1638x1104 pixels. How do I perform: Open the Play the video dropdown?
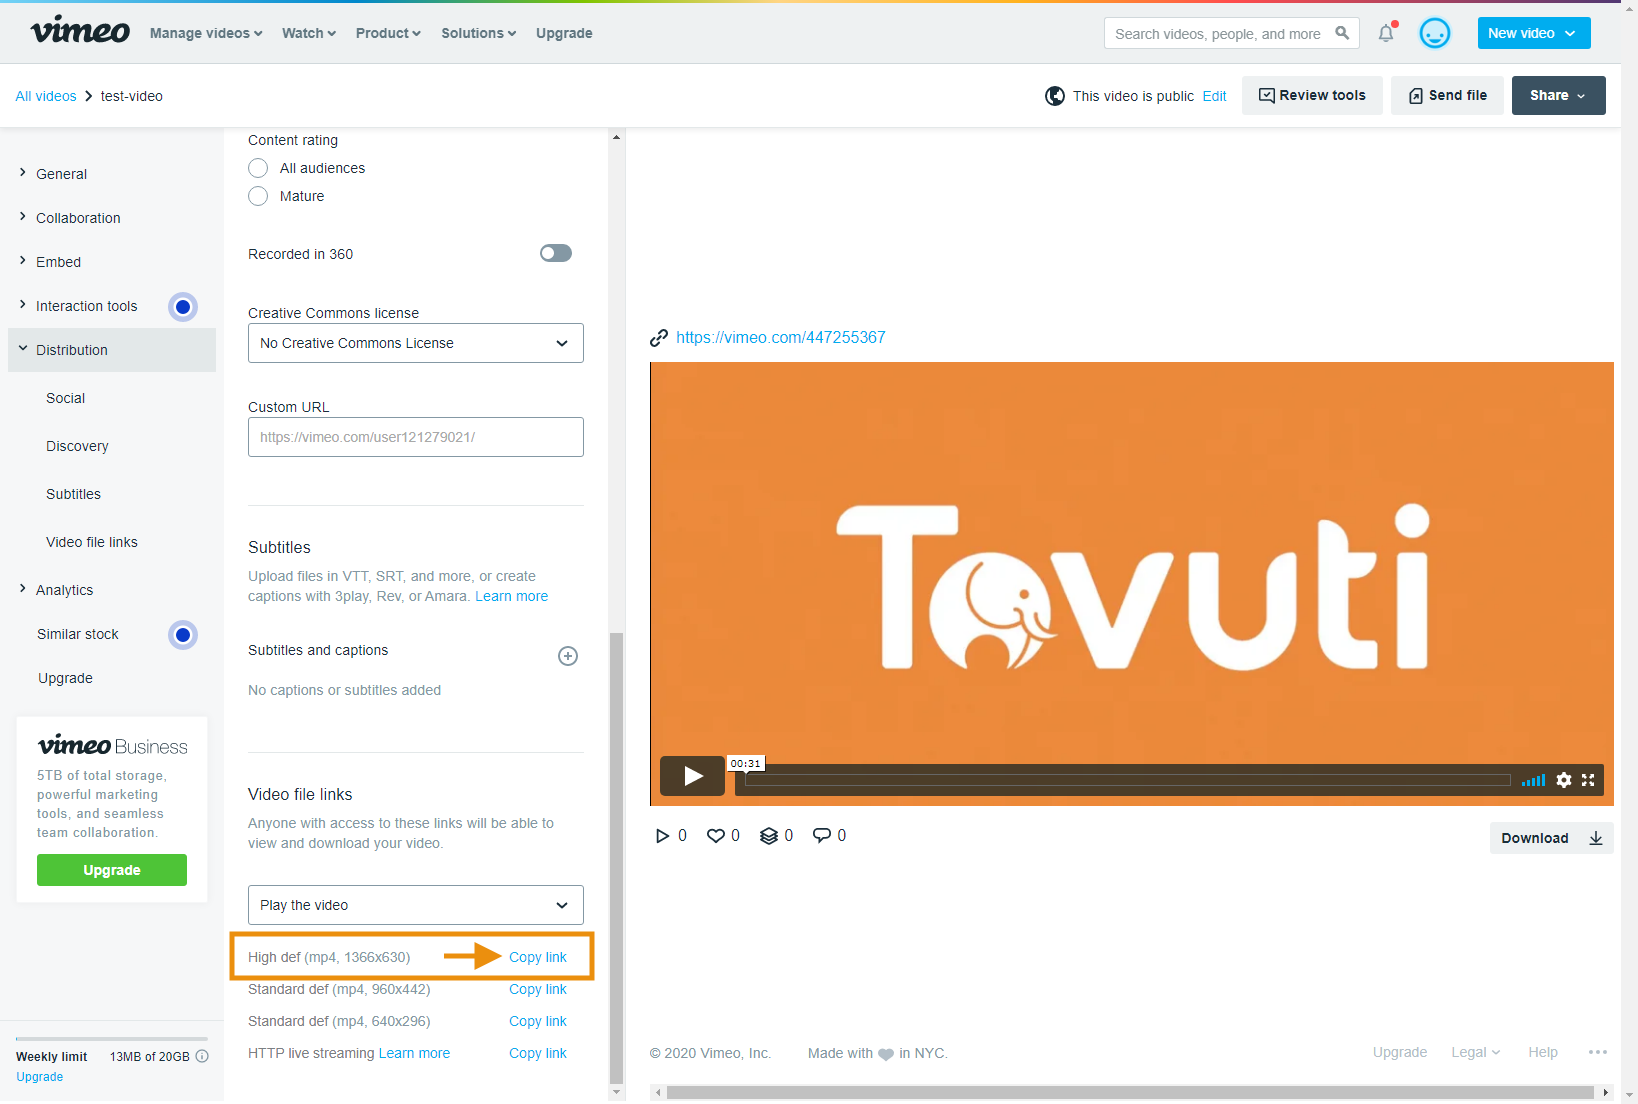pyautogui.click(x=415, y=905)
